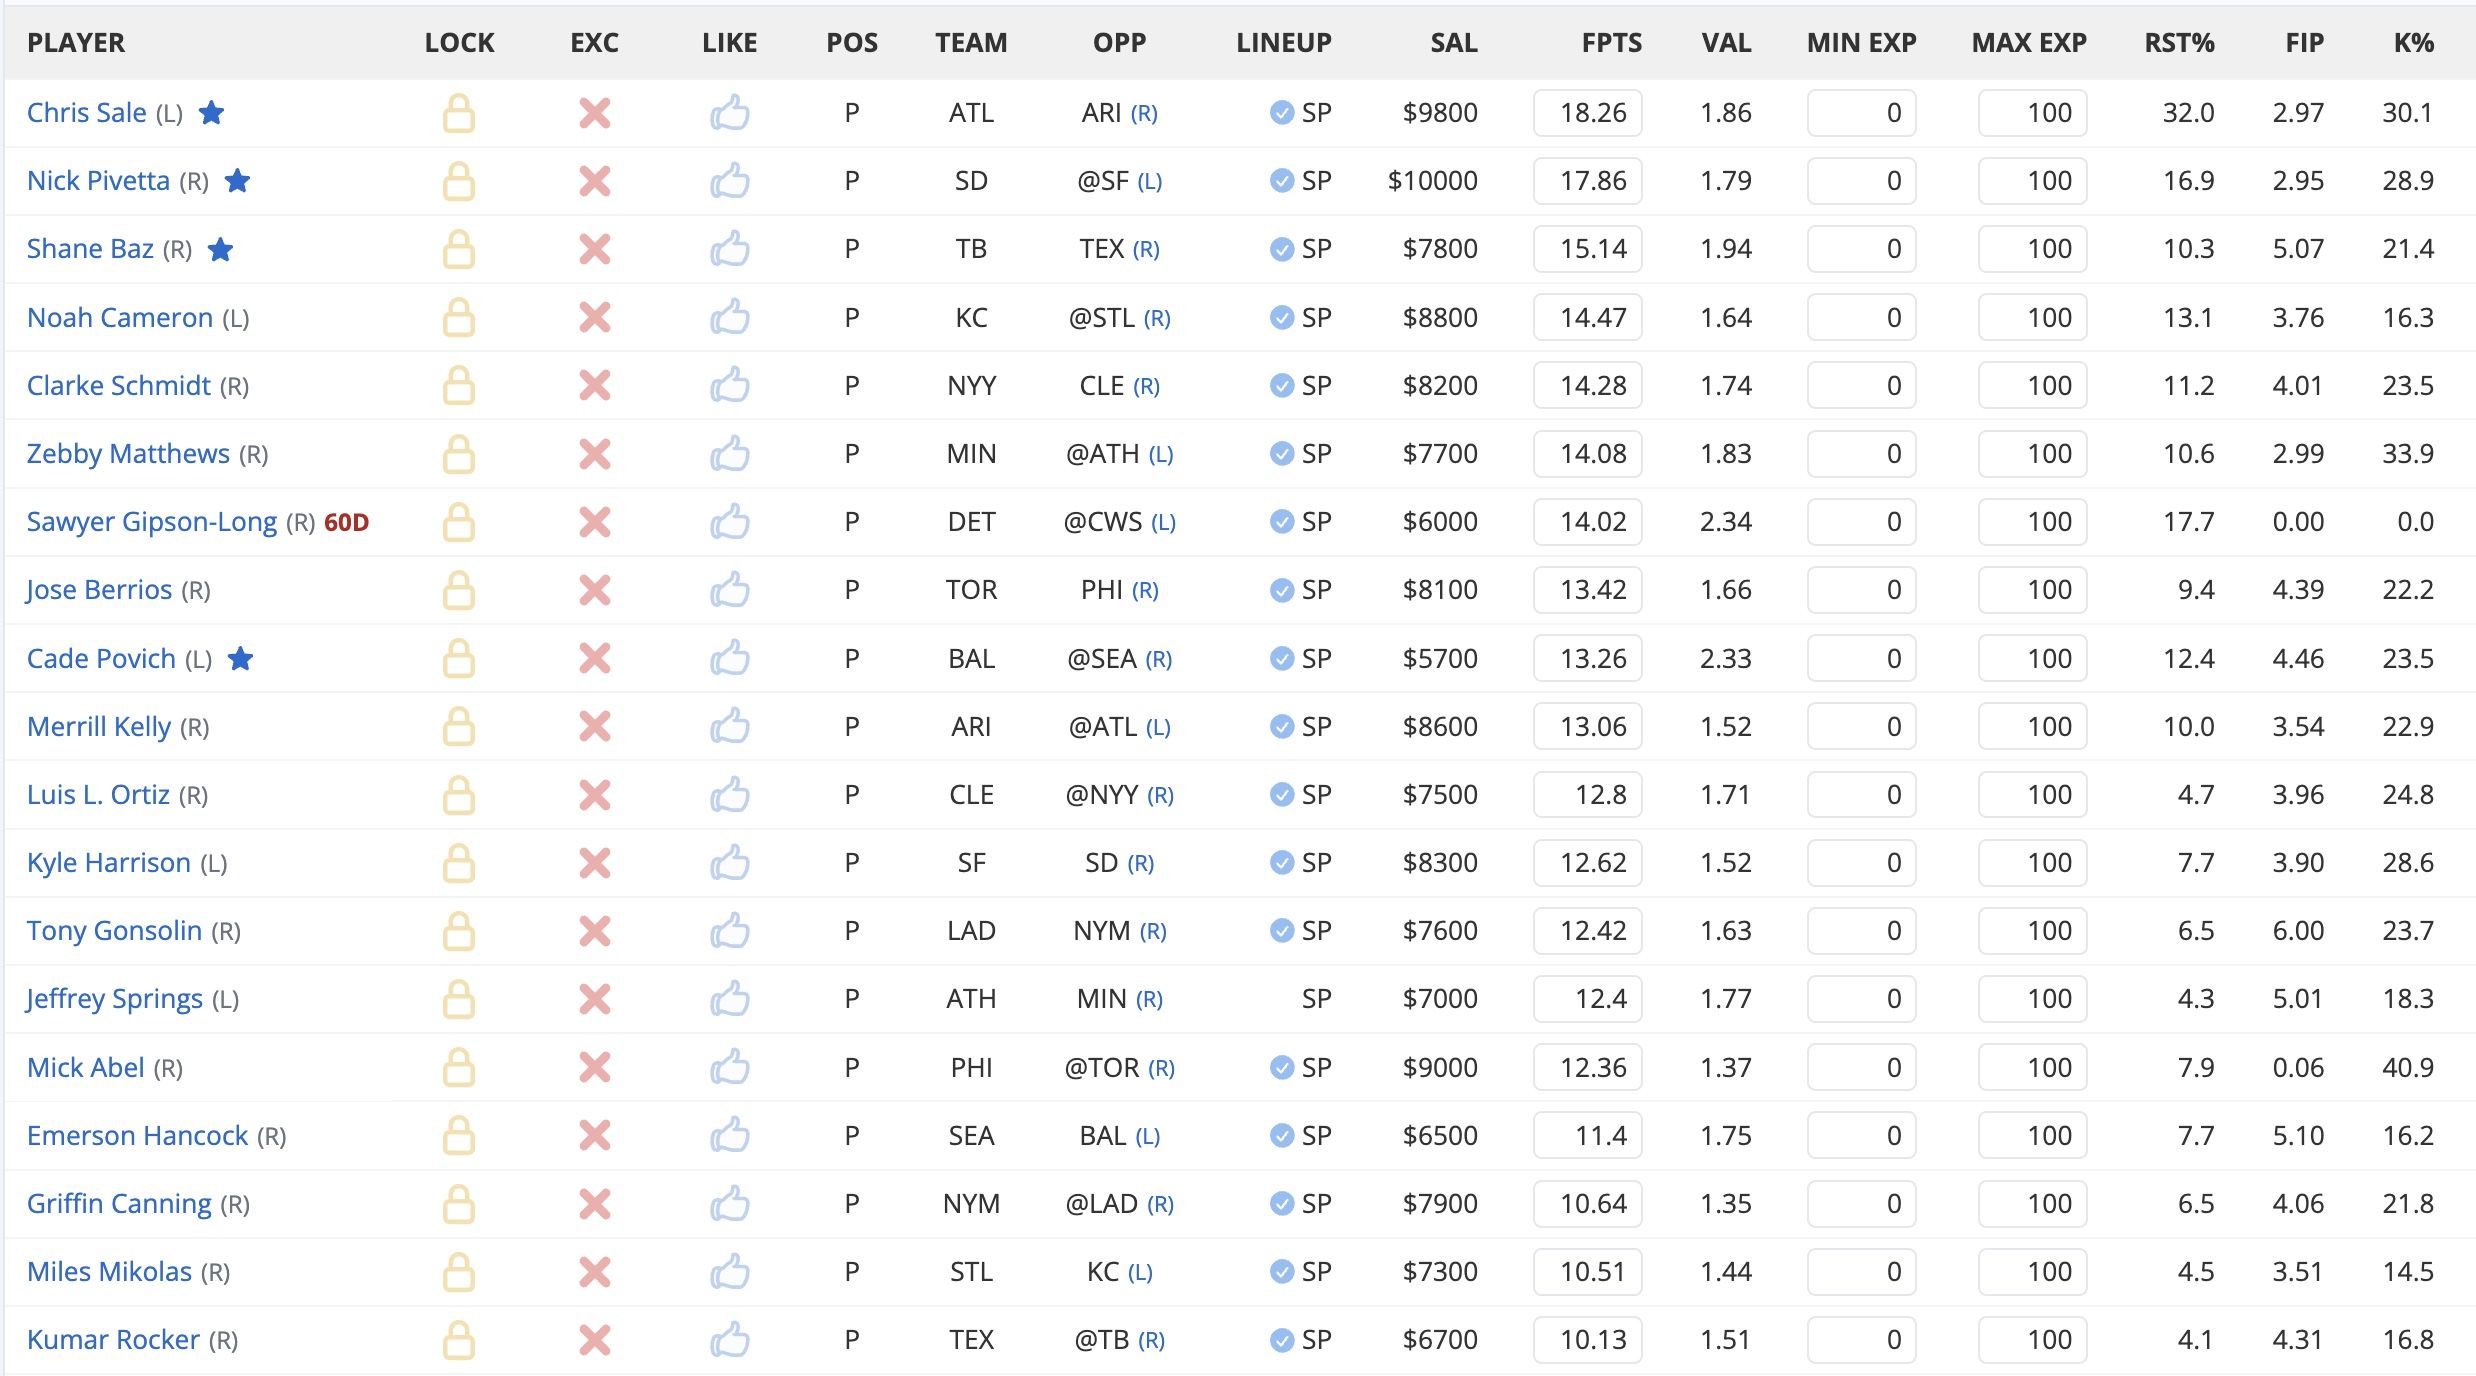Viewport: 2476px width, 1376px height.
Task: Click the favorite star beside Chris Sale
Action: point(211,112)
